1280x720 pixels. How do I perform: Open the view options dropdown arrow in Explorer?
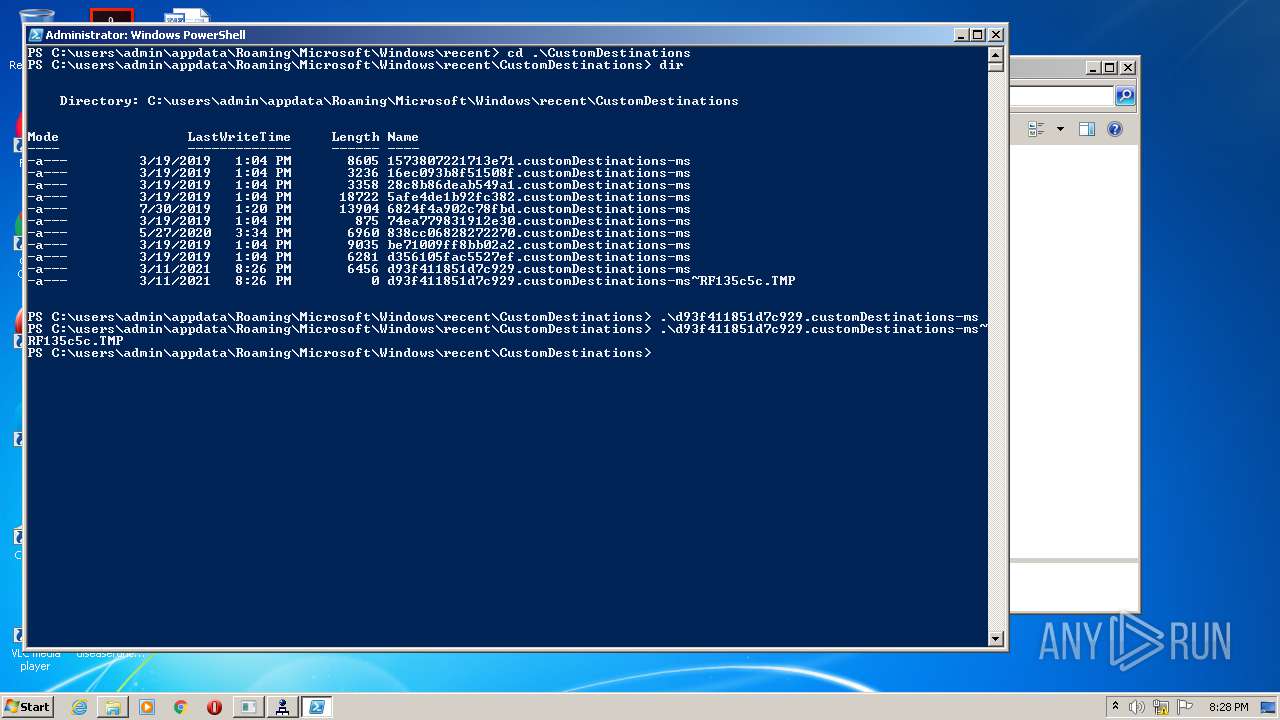pyautogui.click(x=1060, y=129)
